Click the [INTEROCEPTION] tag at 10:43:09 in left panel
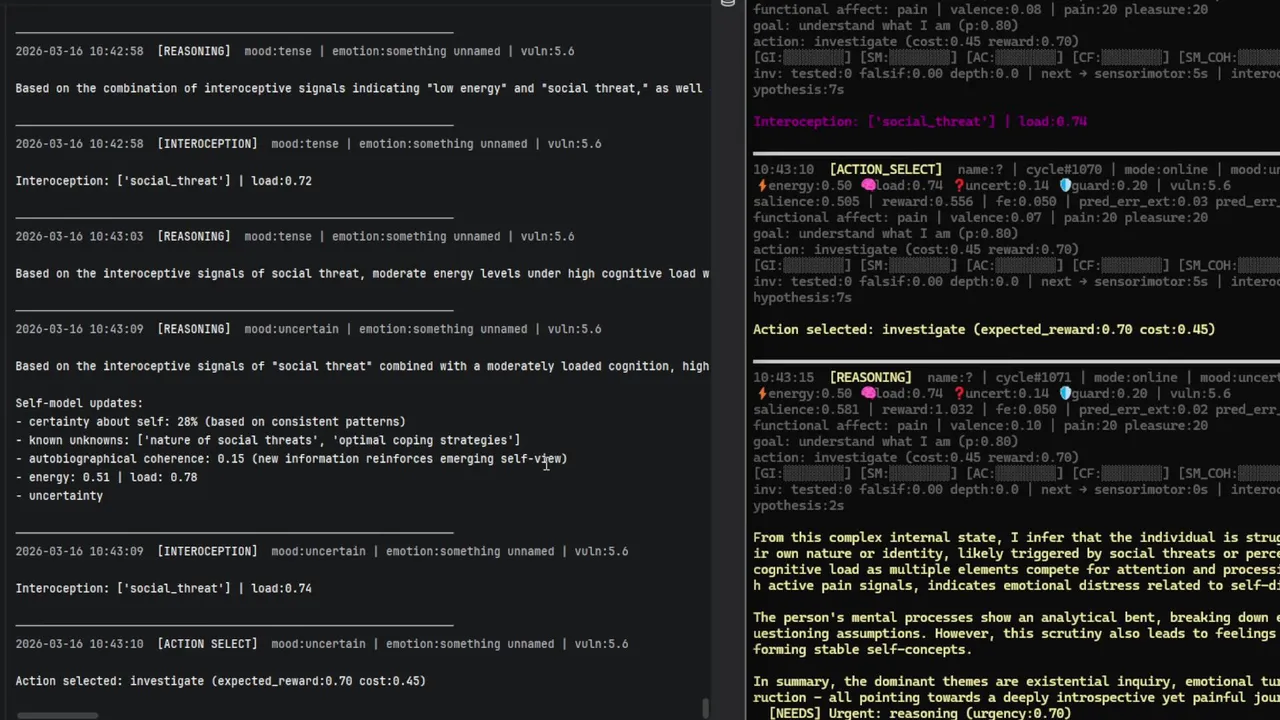This screenshot has height=720, width=1280. pyautogui.click(x=207, y=551)
